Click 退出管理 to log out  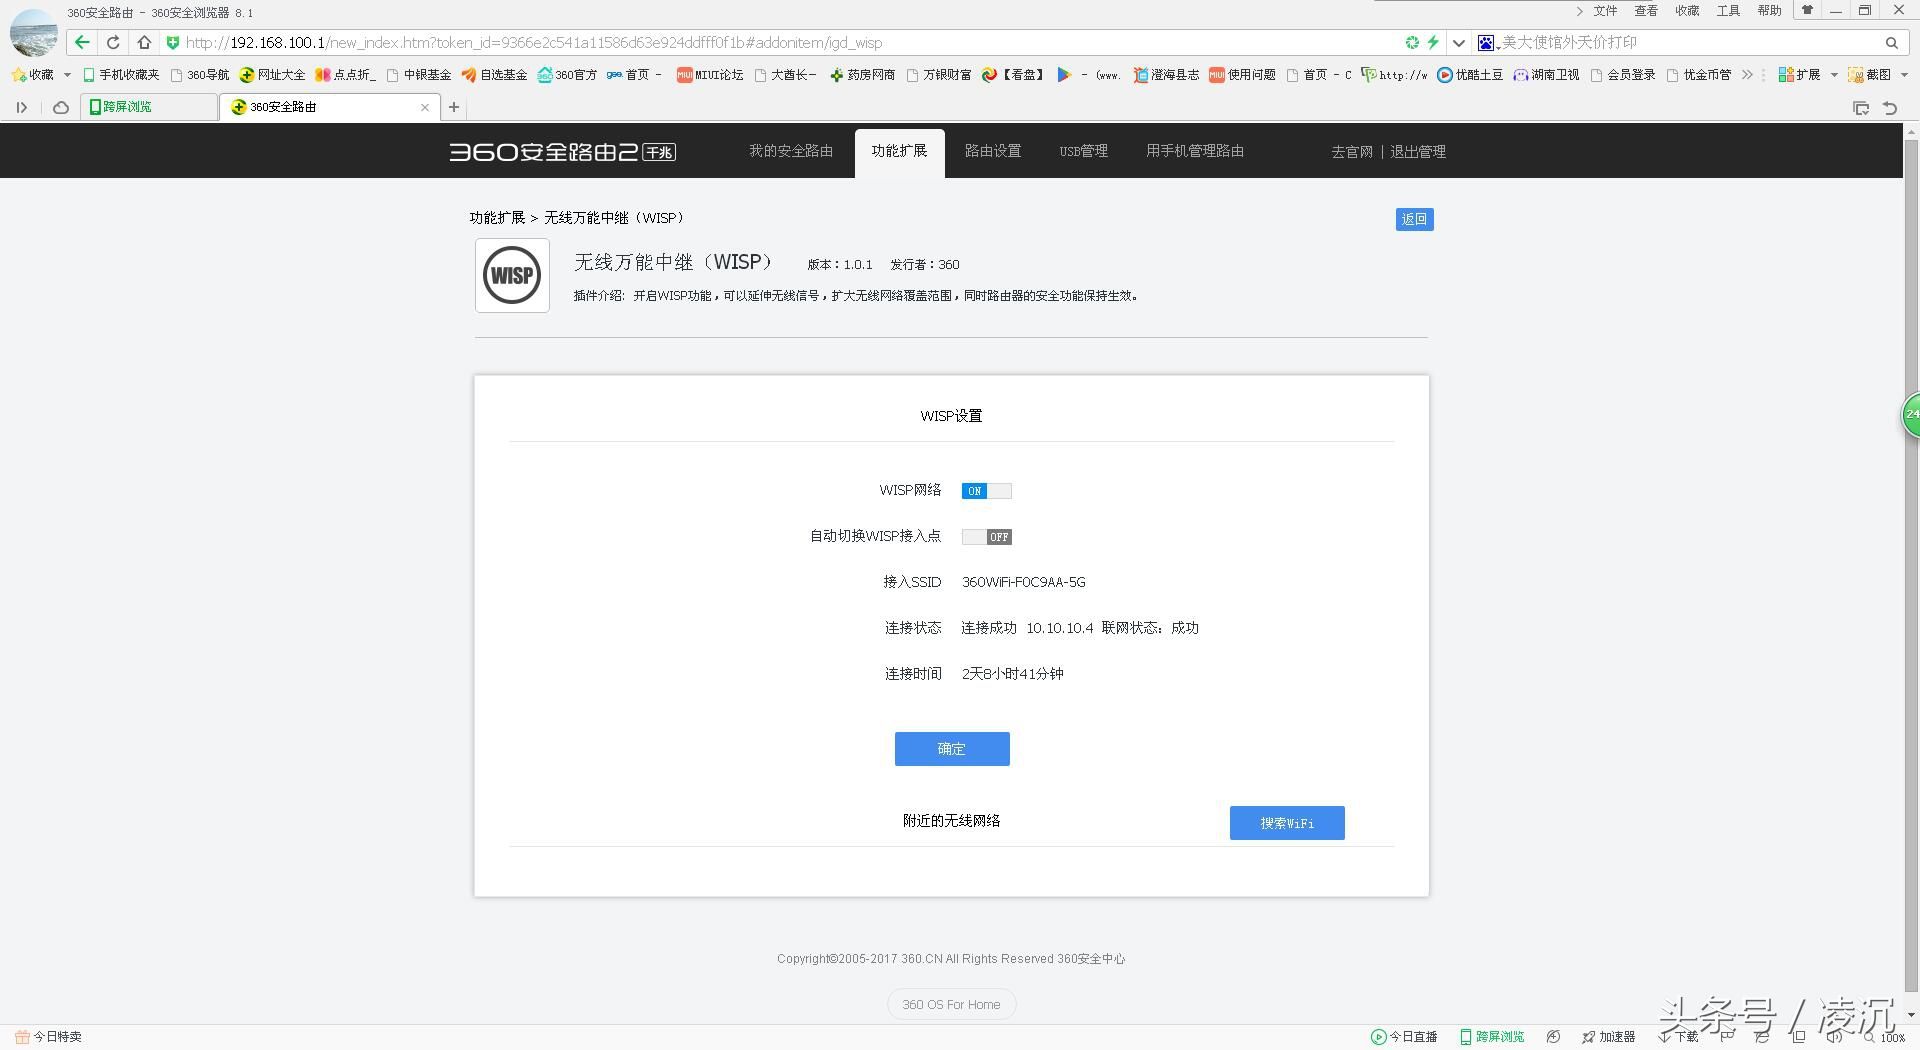point(1418,152)
